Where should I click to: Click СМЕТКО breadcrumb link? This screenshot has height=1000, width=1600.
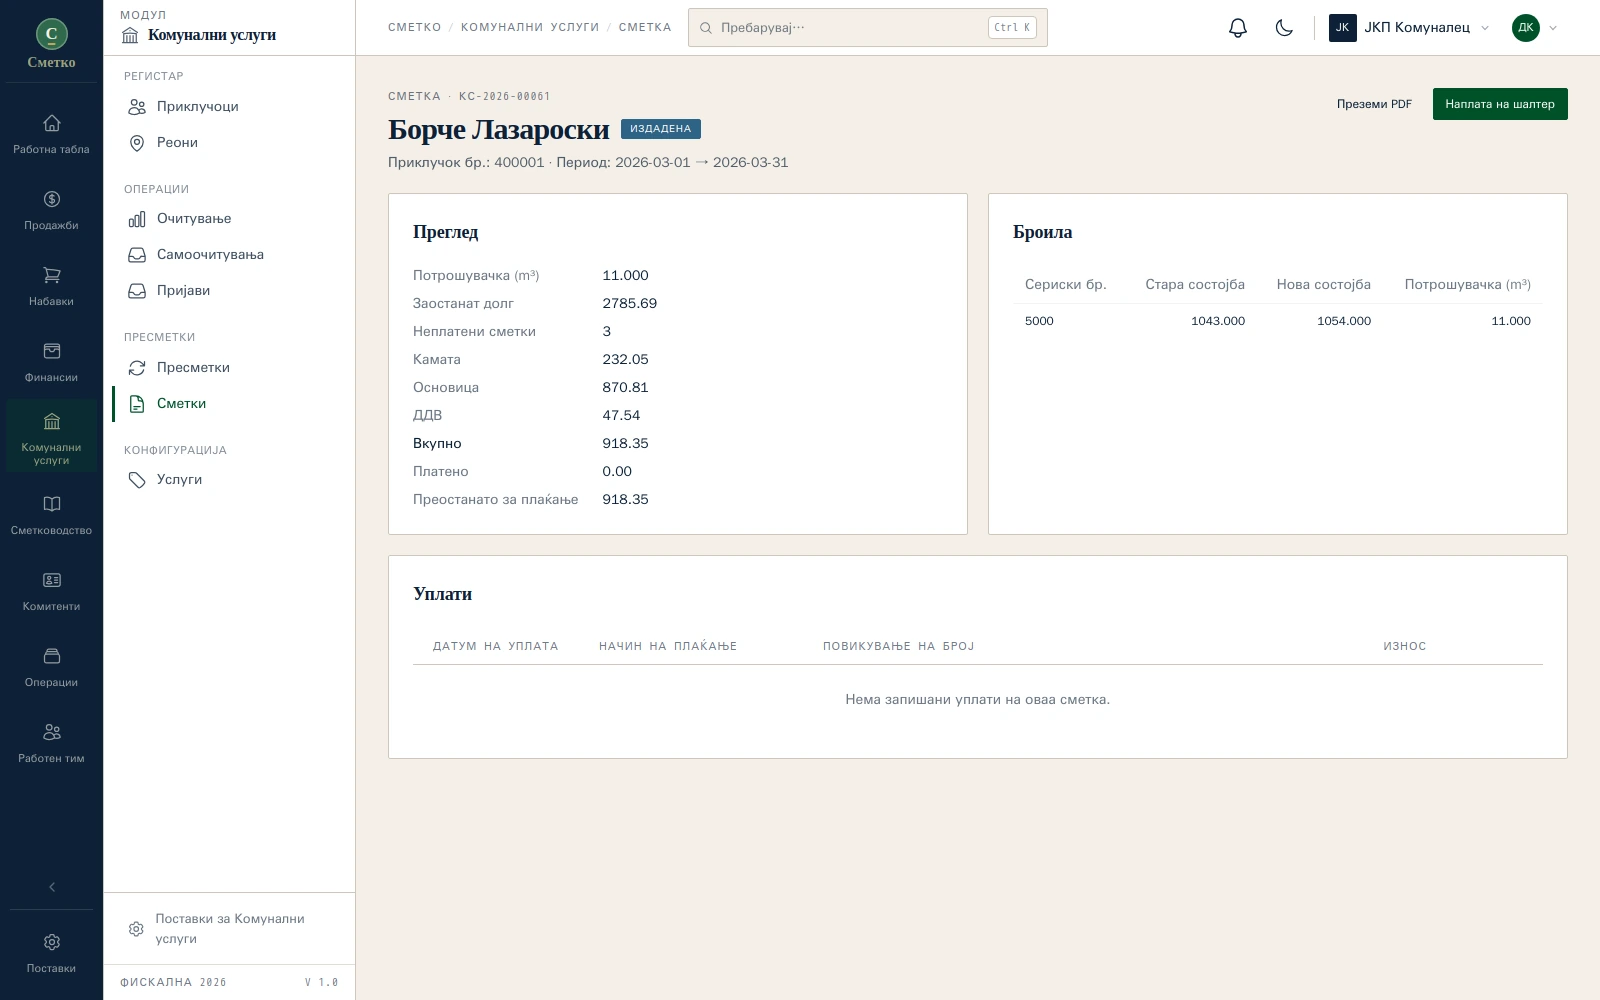pyautogui.click(x=415, y=27)
